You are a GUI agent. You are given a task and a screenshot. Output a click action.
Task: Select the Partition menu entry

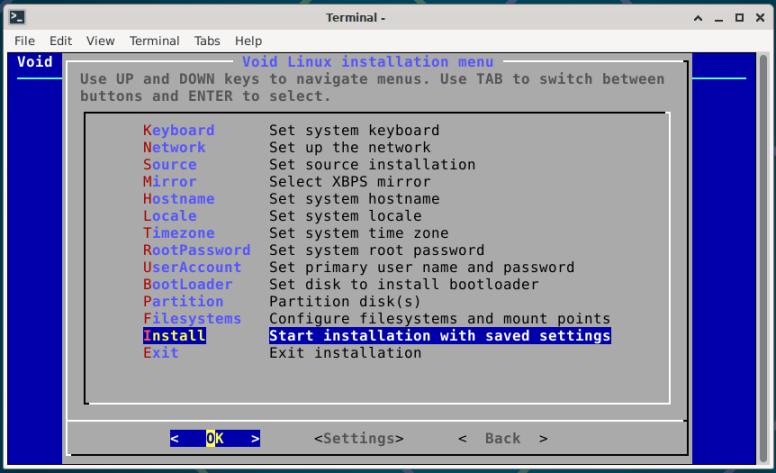183,301
